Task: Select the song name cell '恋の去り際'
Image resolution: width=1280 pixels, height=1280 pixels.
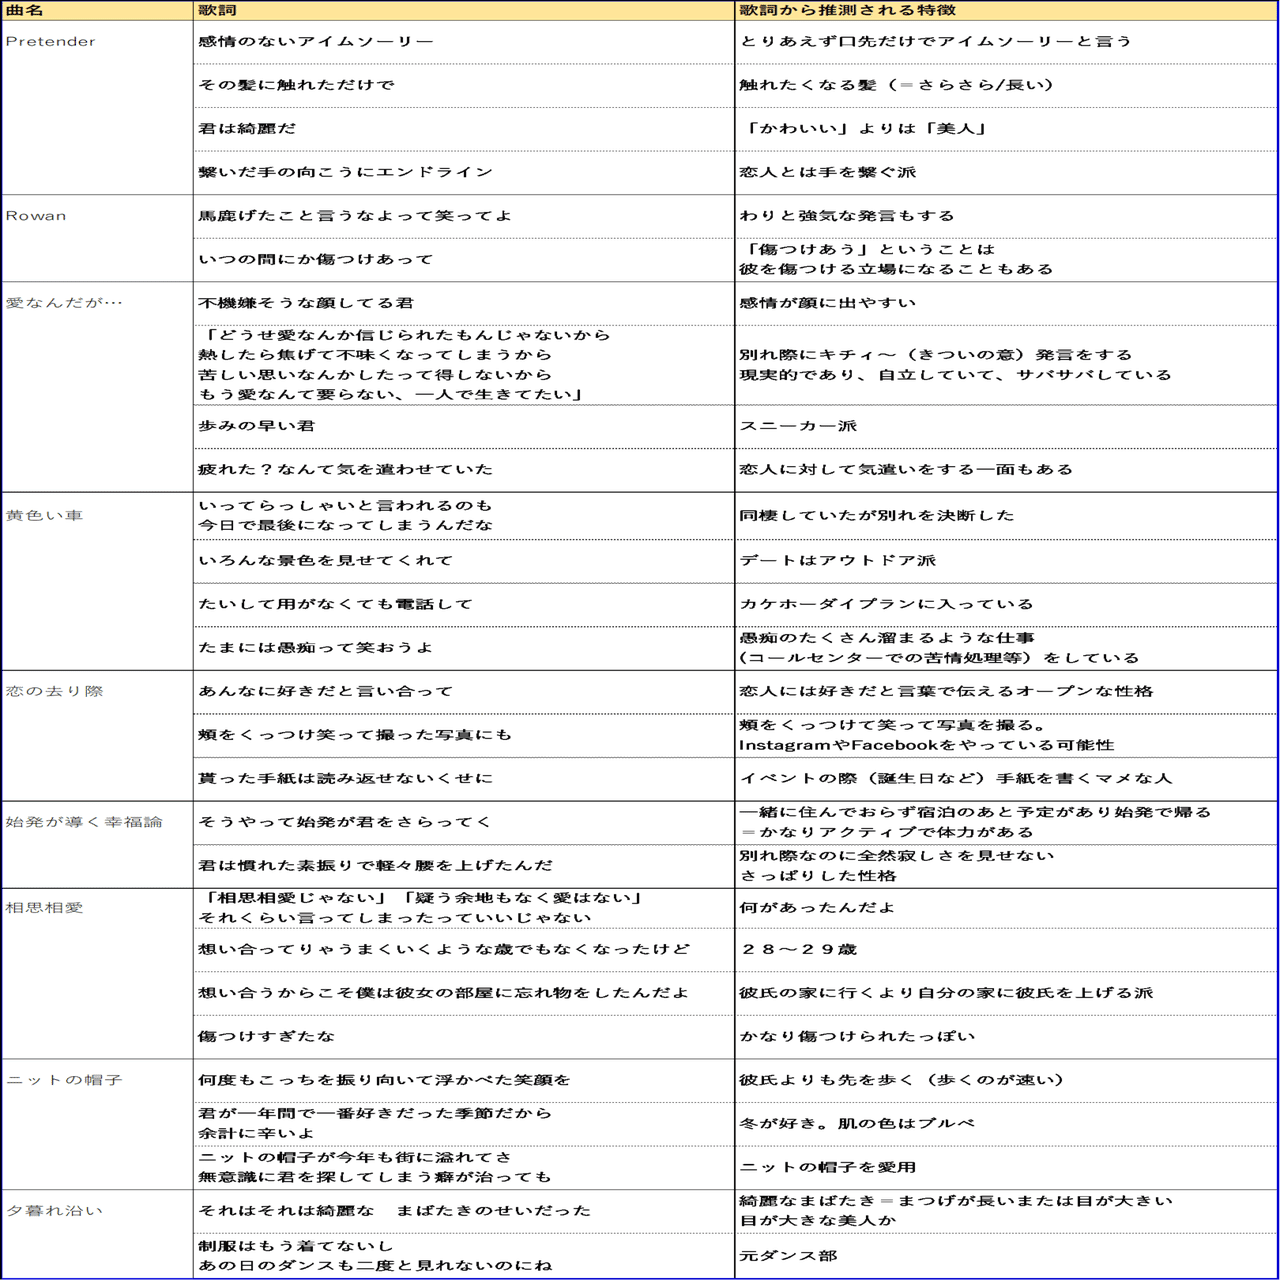Action: coord(98,735)
